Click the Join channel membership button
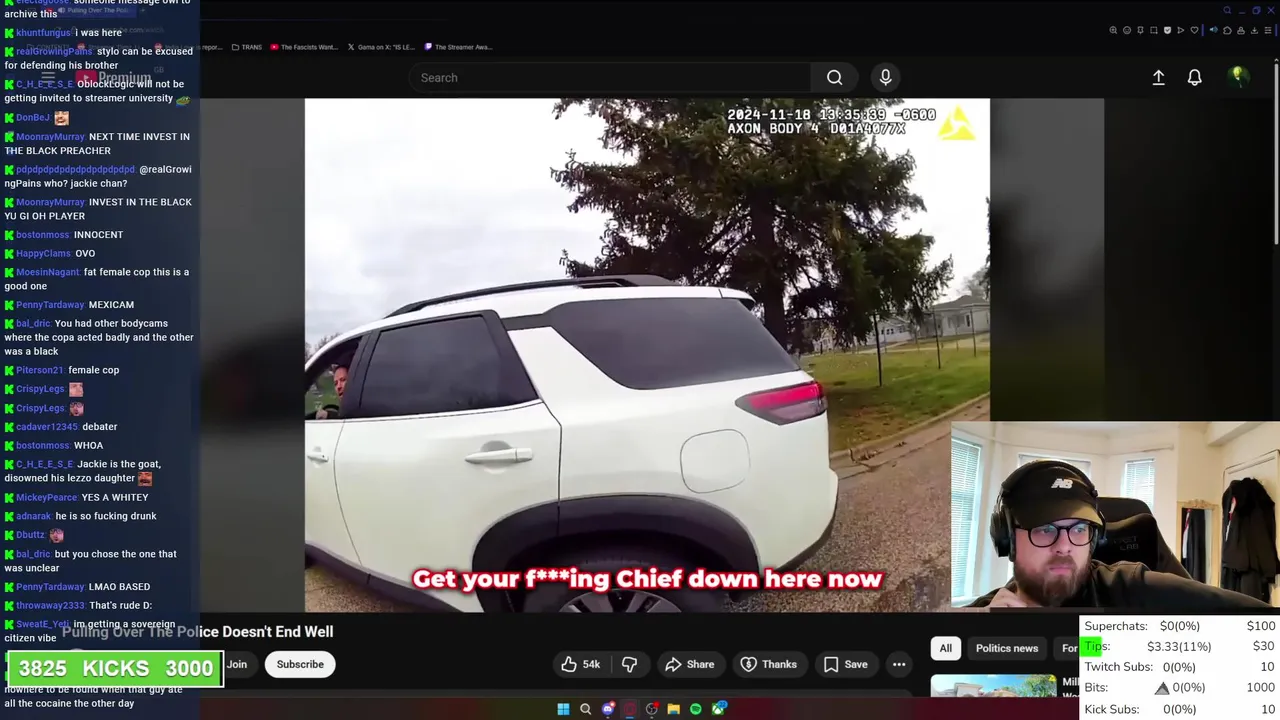The width and height of the screenshot is (1280, 720). click(237, 664)
